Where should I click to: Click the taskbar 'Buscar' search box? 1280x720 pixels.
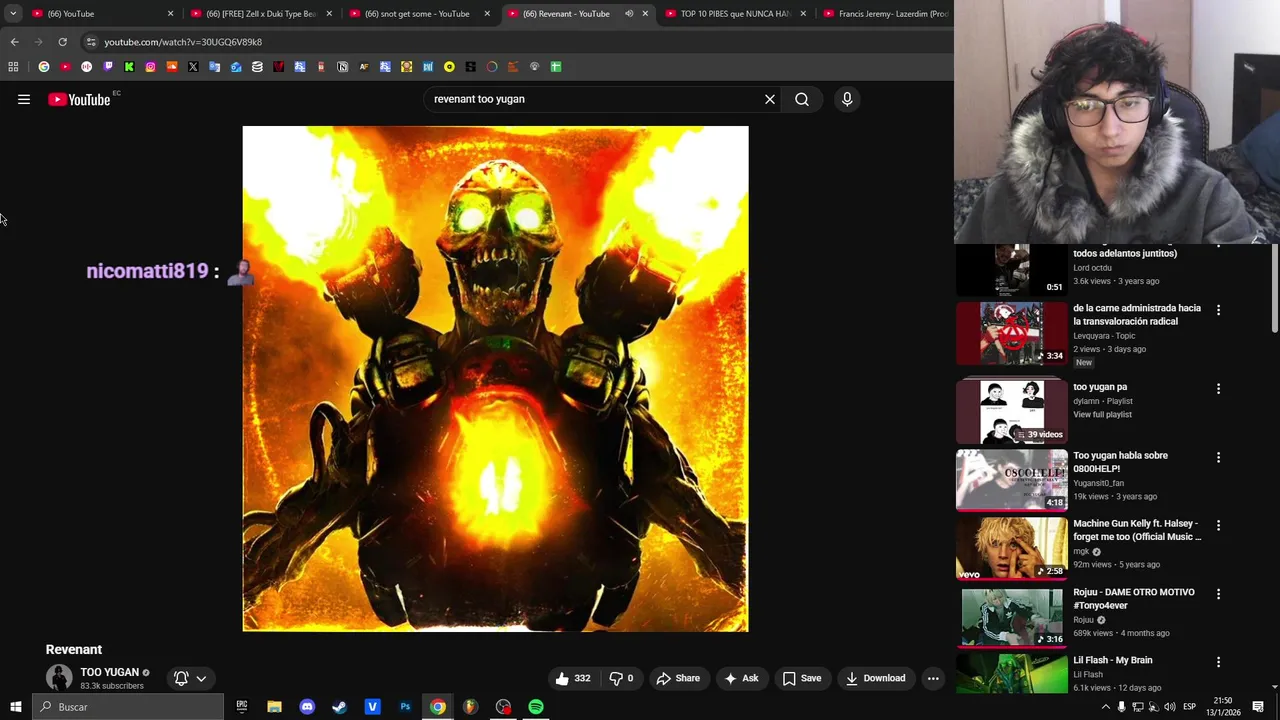pyautogui.click(x=128, y=707)
